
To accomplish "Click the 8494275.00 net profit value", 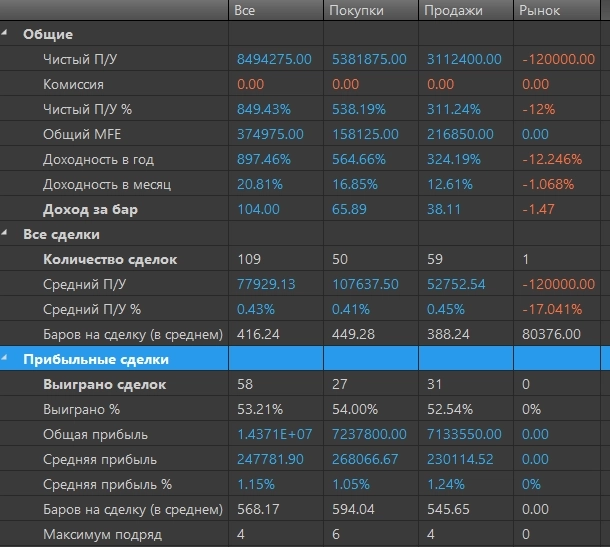I will tap(275, 60).
